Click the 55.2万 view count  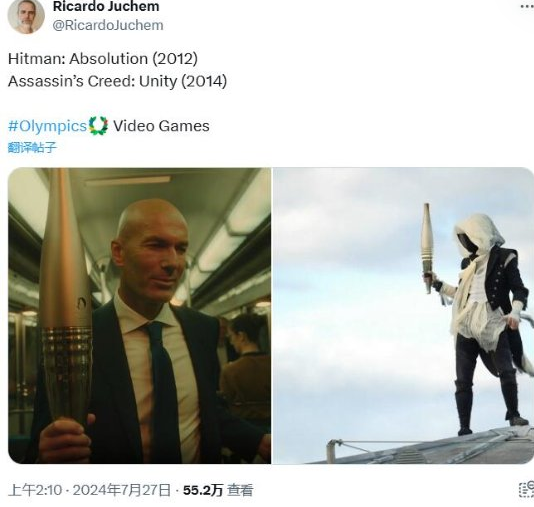click(203, 490)
